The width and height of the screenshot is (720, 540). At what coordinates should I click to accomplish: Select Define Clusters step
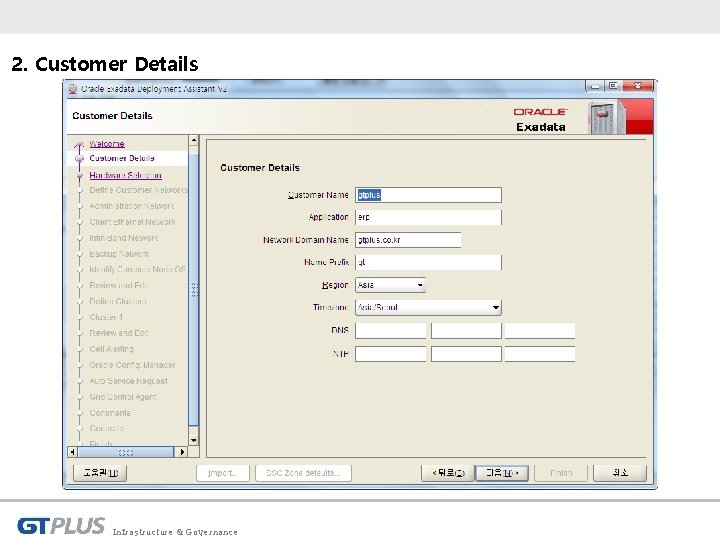click(118, 302)
